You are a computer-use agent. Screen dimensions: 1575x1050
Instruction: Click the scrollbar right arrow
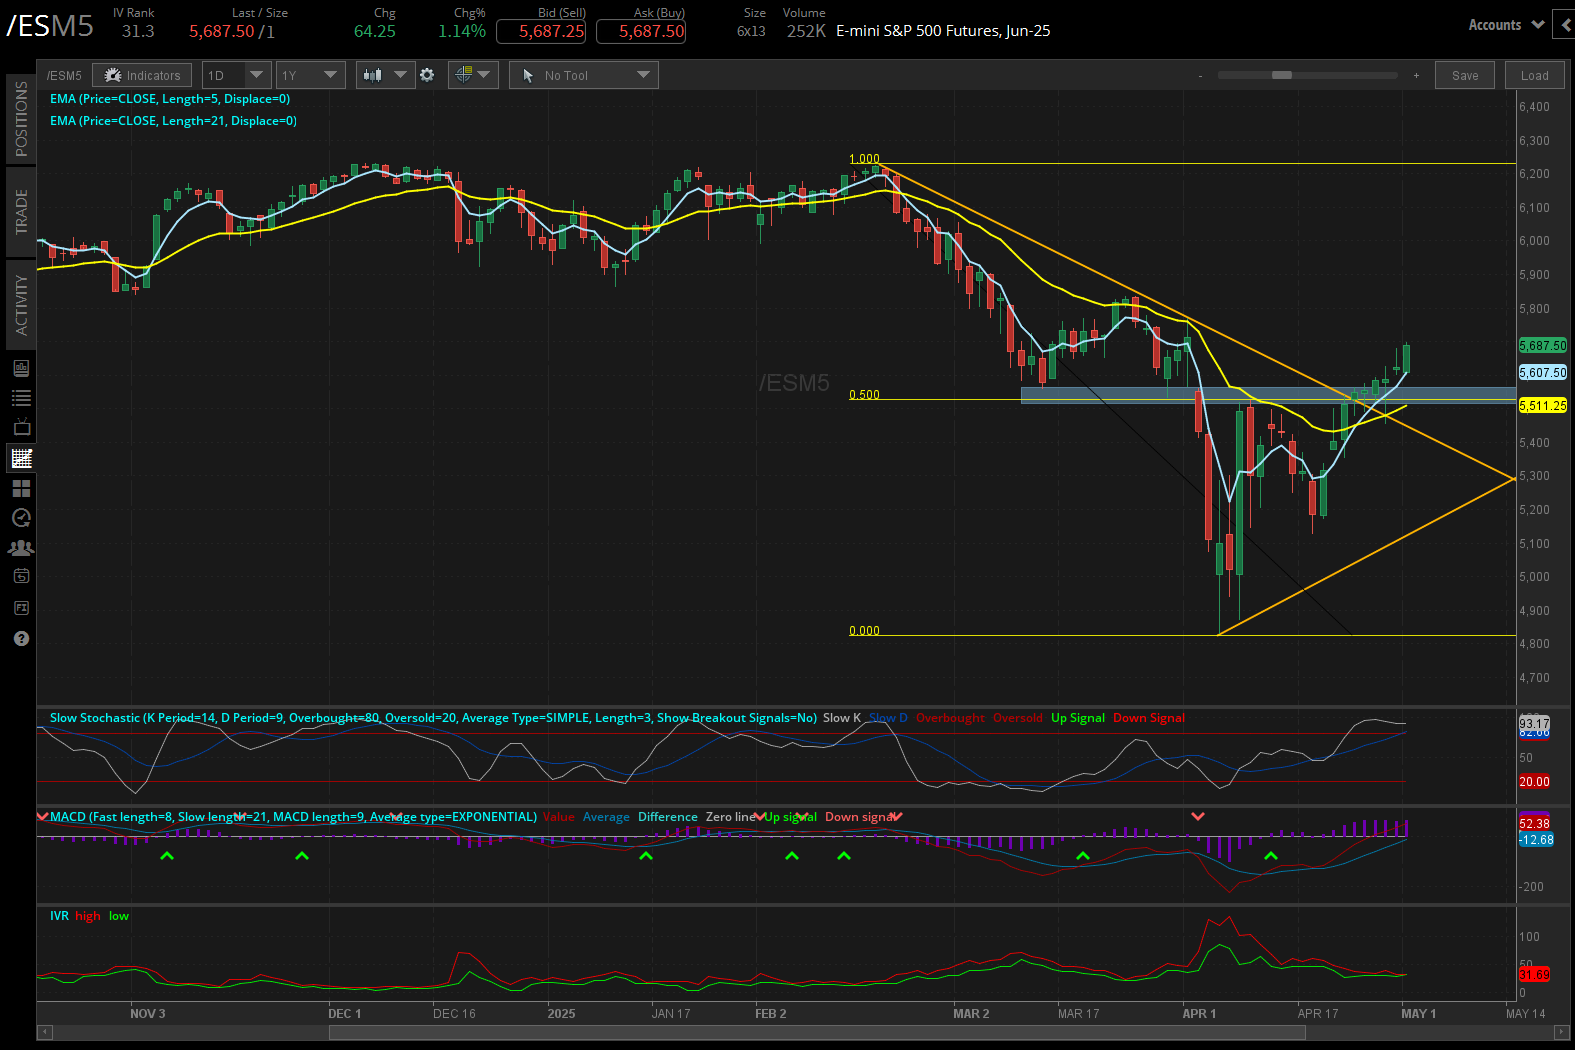(1559, 1032)
